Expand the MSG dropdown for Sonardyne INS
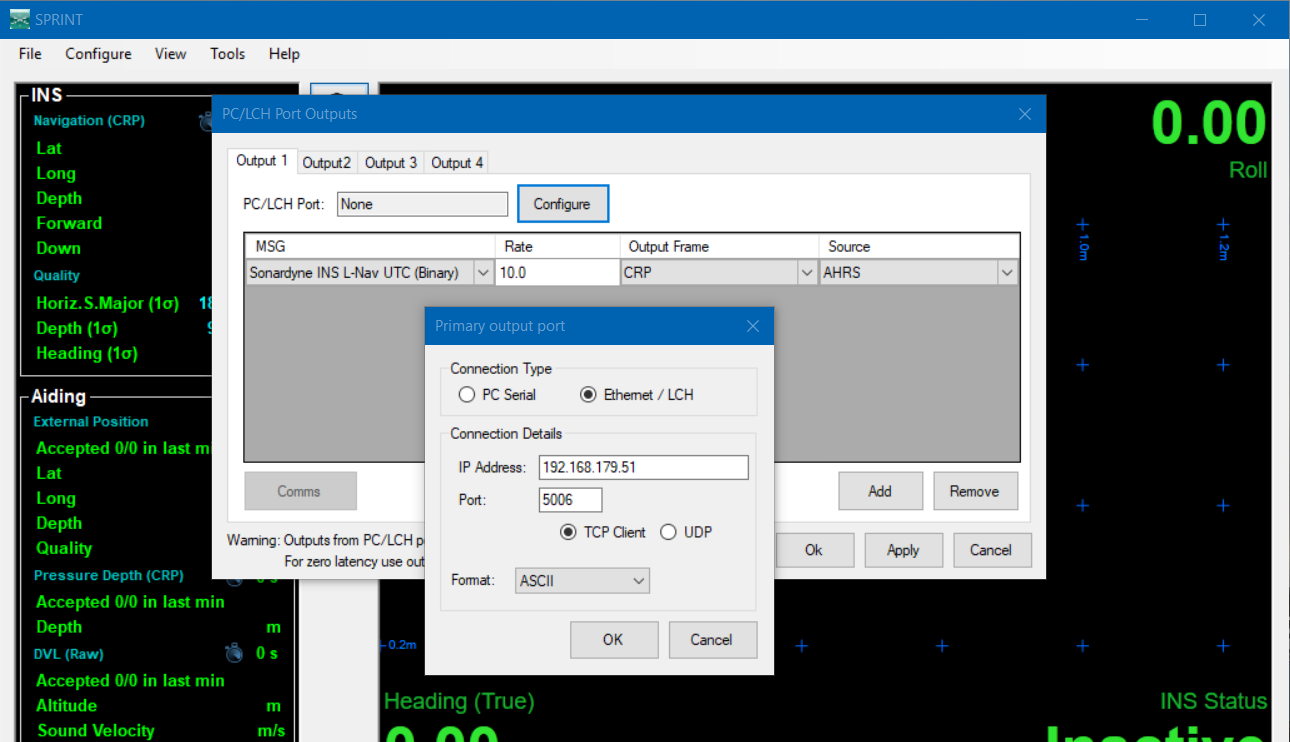Image resolution: width=1290 pixels, height=742 pixels. click(x=482, y=272)
